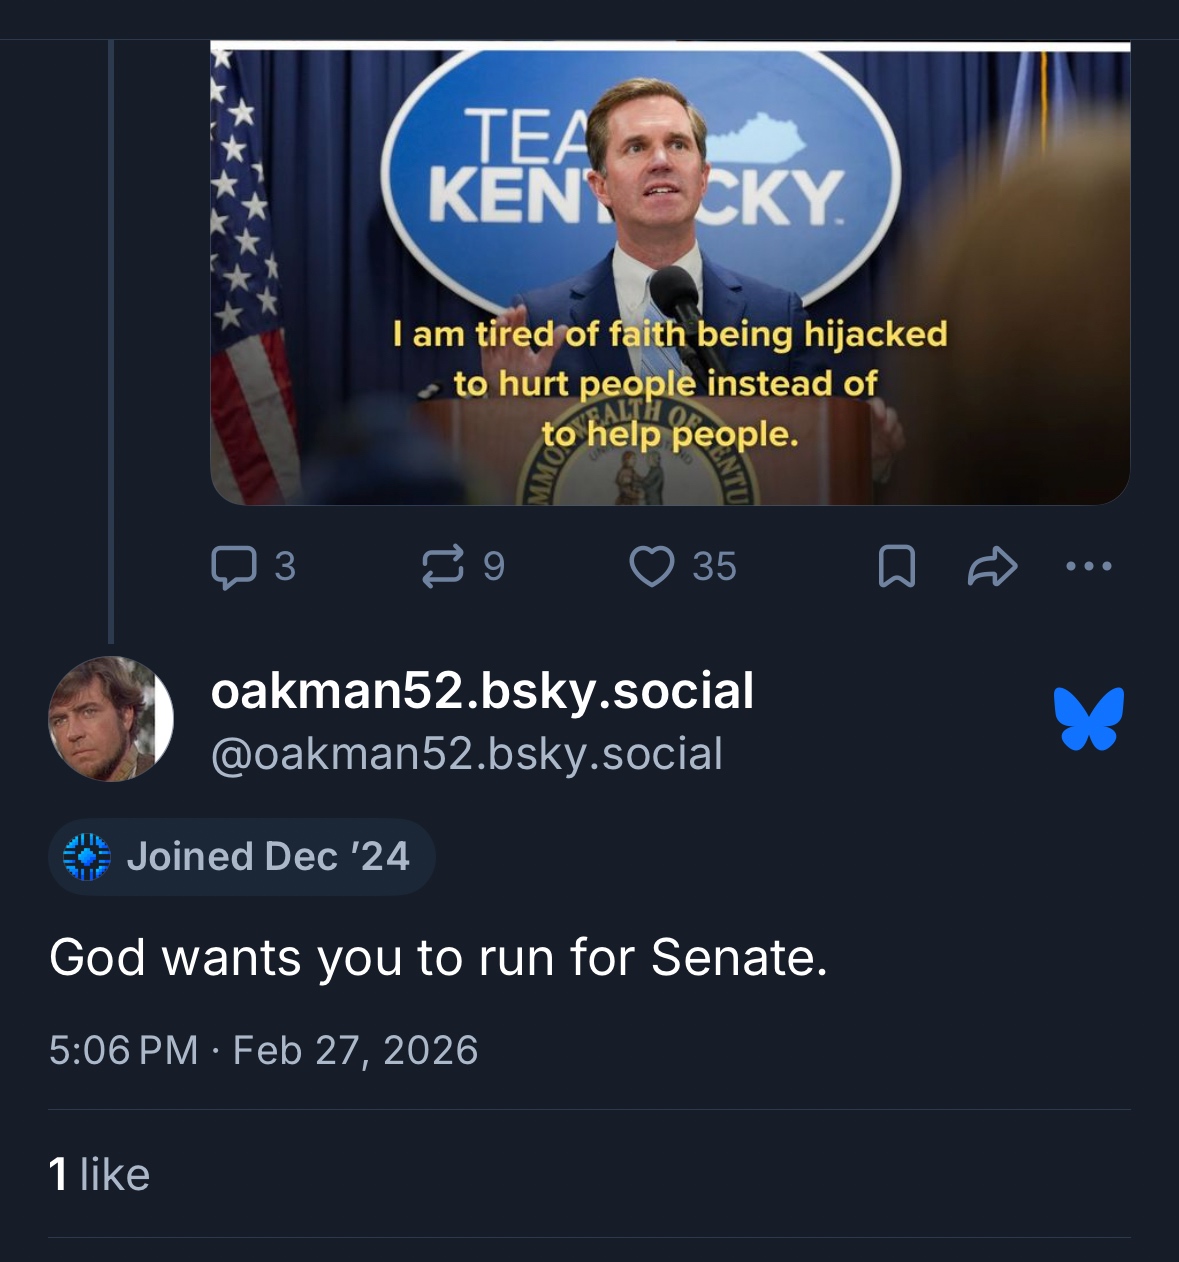
Task: Click the bold oakman52.bsky.social display name
Action: (x=482, y=691)
